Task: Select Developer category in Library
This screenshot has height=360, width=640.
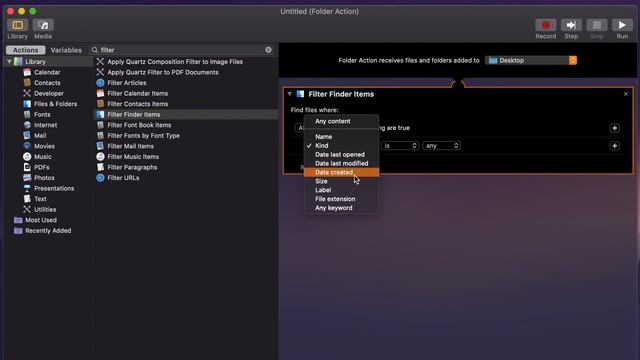Action: click(49, 93)
